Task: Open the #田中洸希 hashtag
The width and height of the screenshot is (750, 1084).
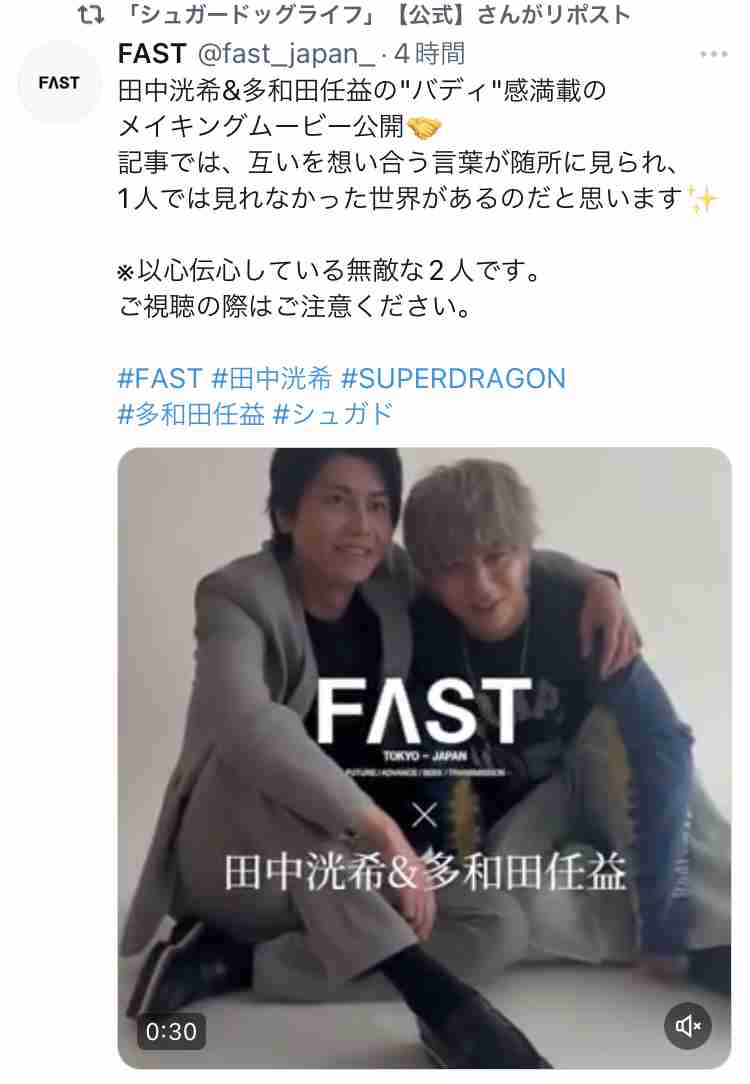Action: [x=272, y=378]
